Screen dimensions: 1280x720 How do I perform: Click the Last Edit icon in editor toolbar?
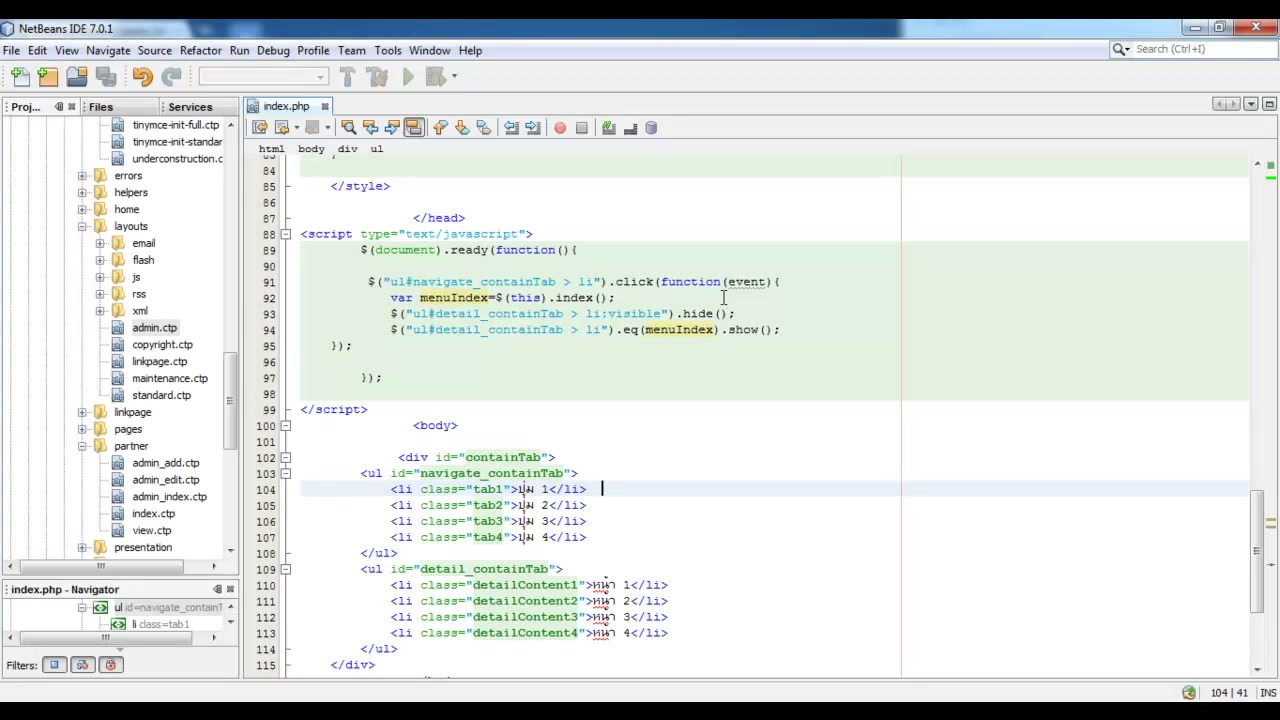point(260,128)
